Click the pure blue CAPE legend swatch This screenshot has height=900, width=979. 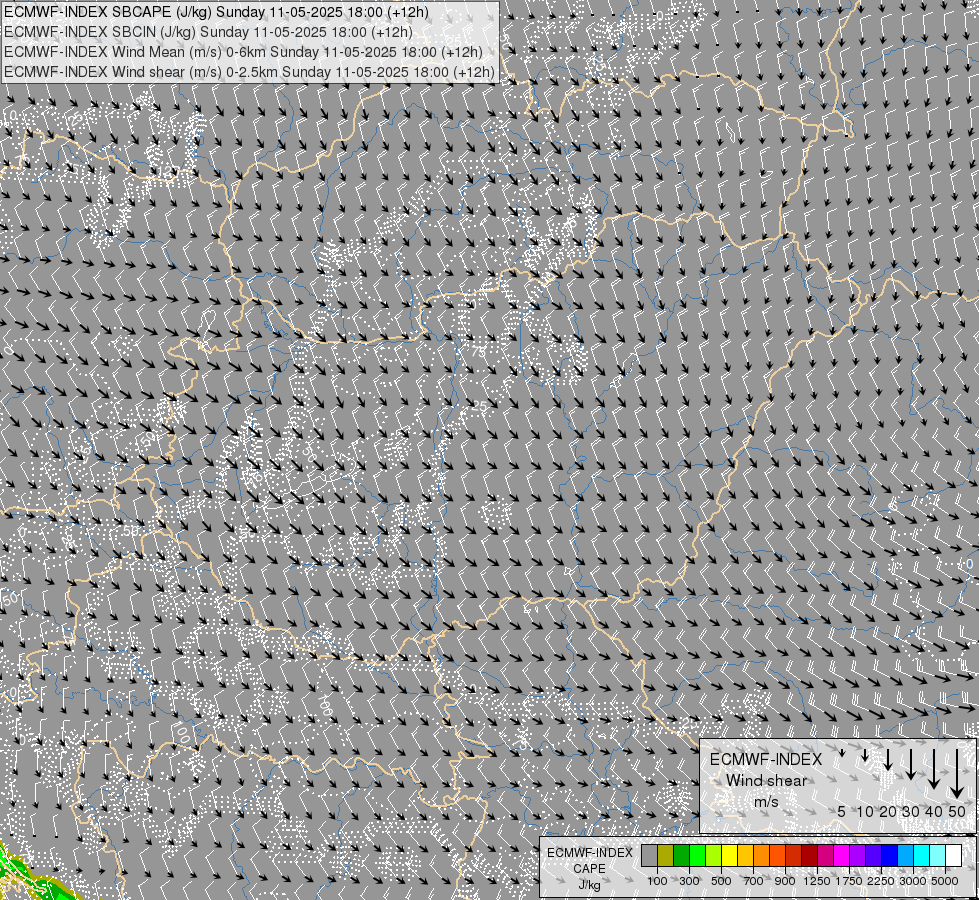click(890, 856)
